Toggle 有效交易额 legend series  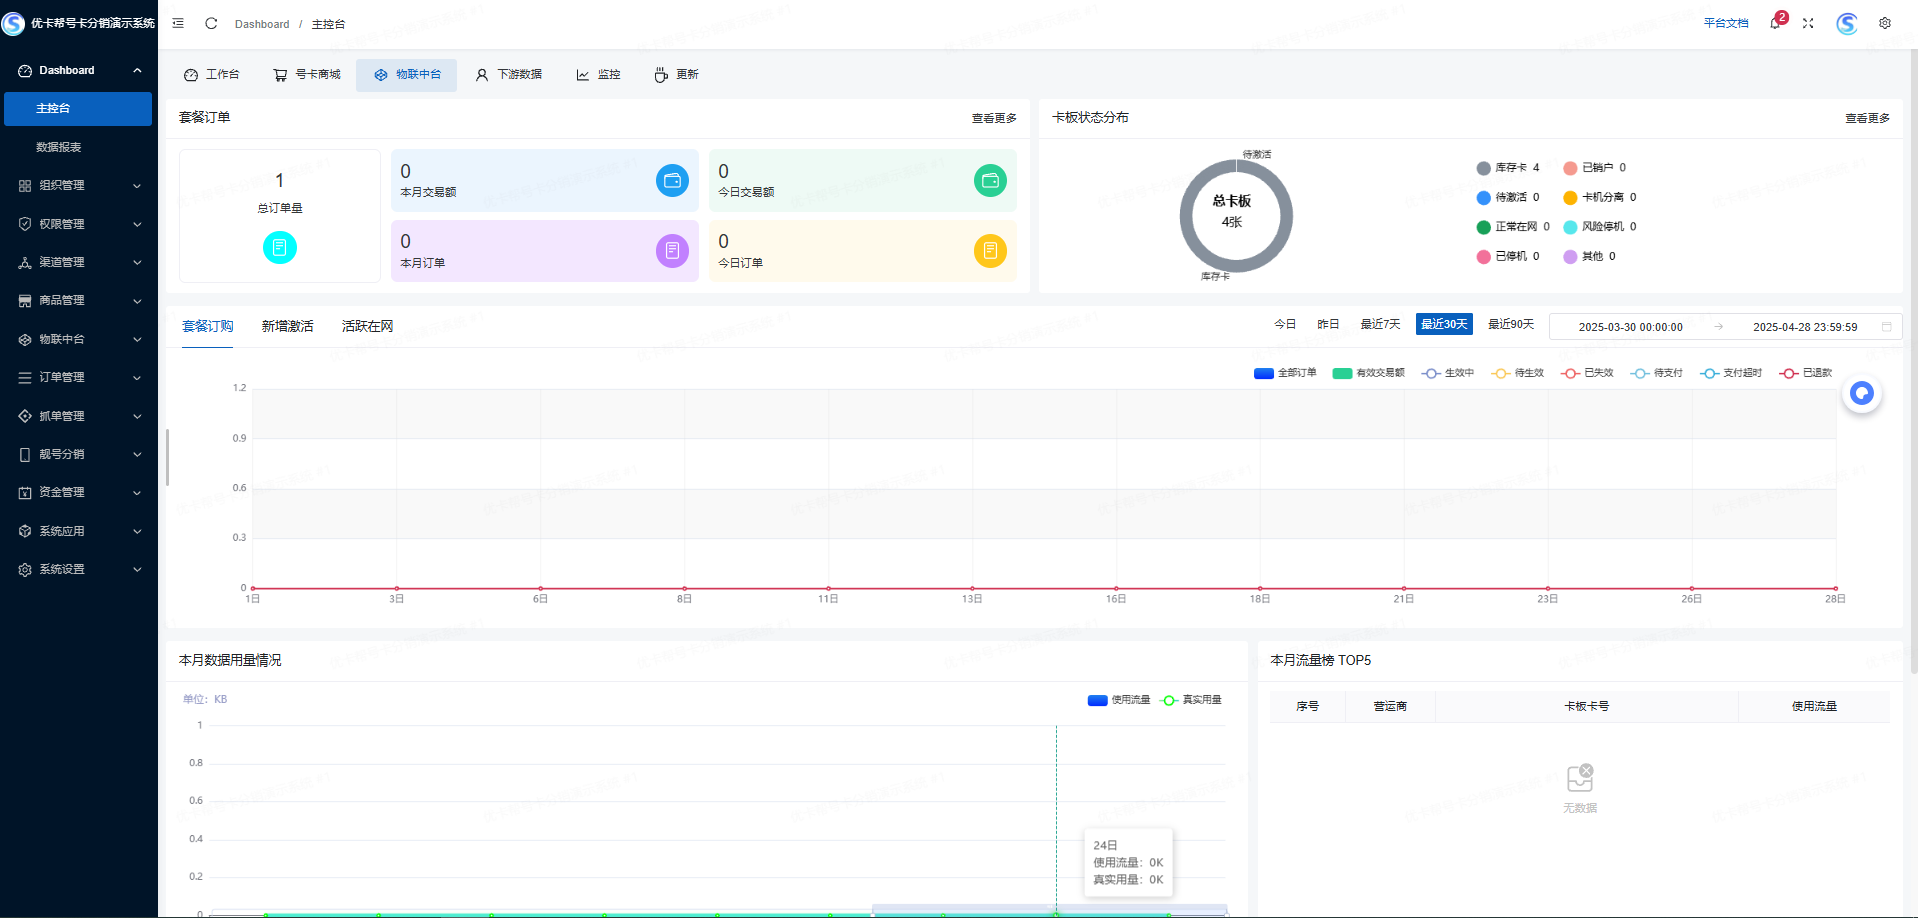(1368, 373)
